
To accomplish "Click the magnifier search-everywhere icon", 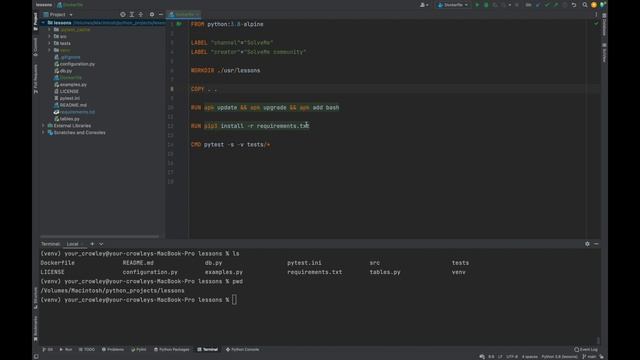I will 584,5.
